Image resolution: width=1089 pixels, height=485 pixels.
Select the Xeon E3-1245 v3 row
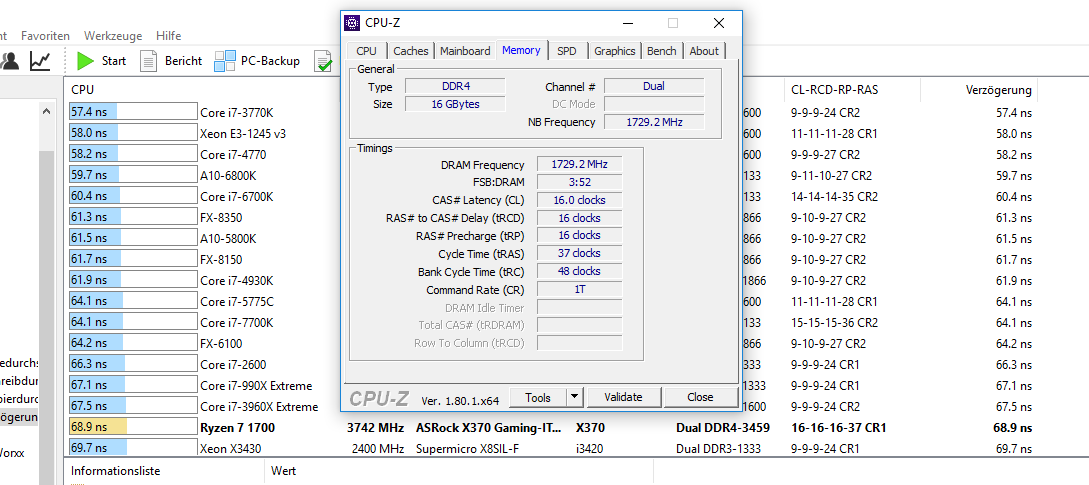[553, 133]
